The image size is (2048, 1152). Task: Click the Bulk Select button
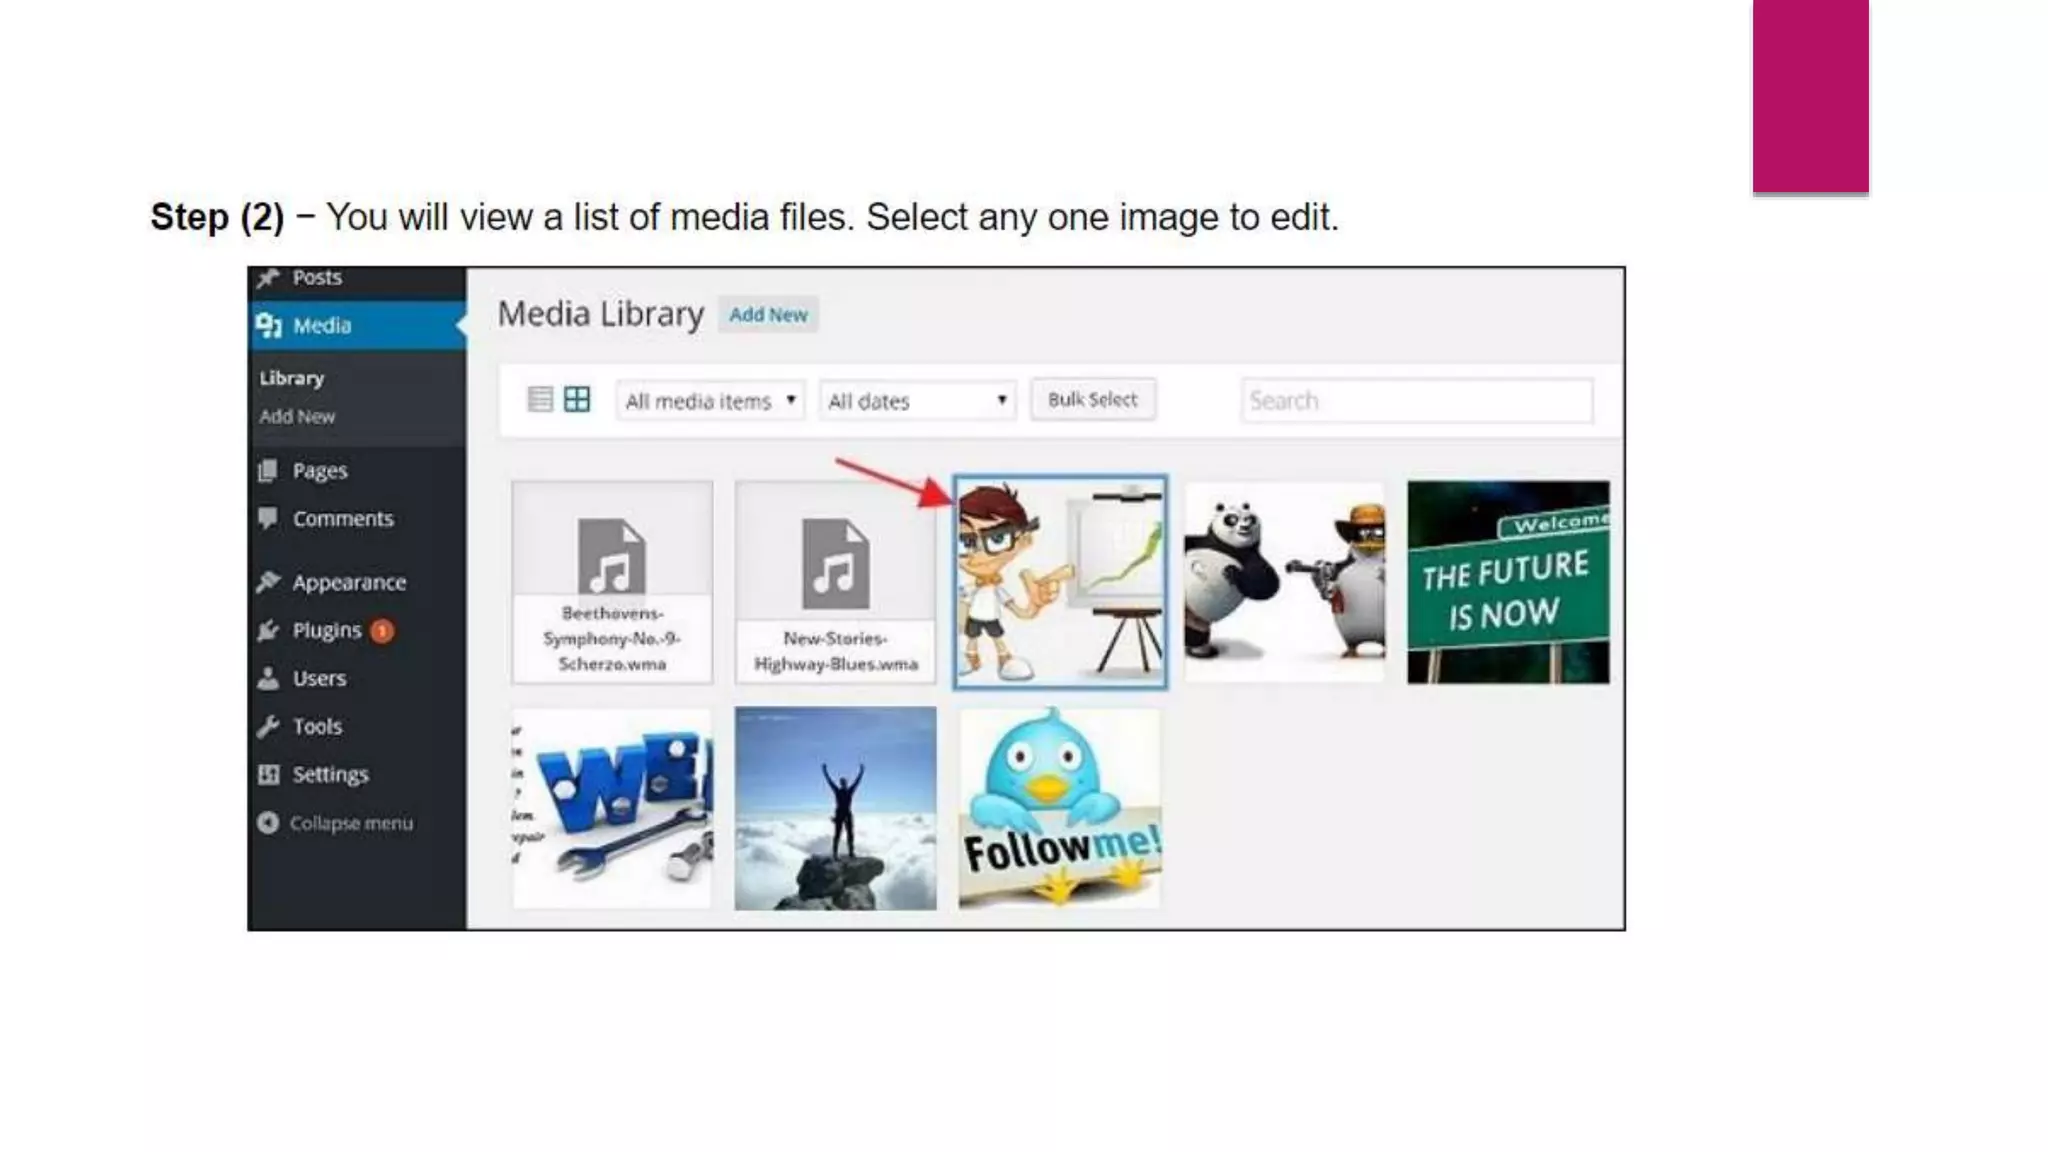[1092, 400]
